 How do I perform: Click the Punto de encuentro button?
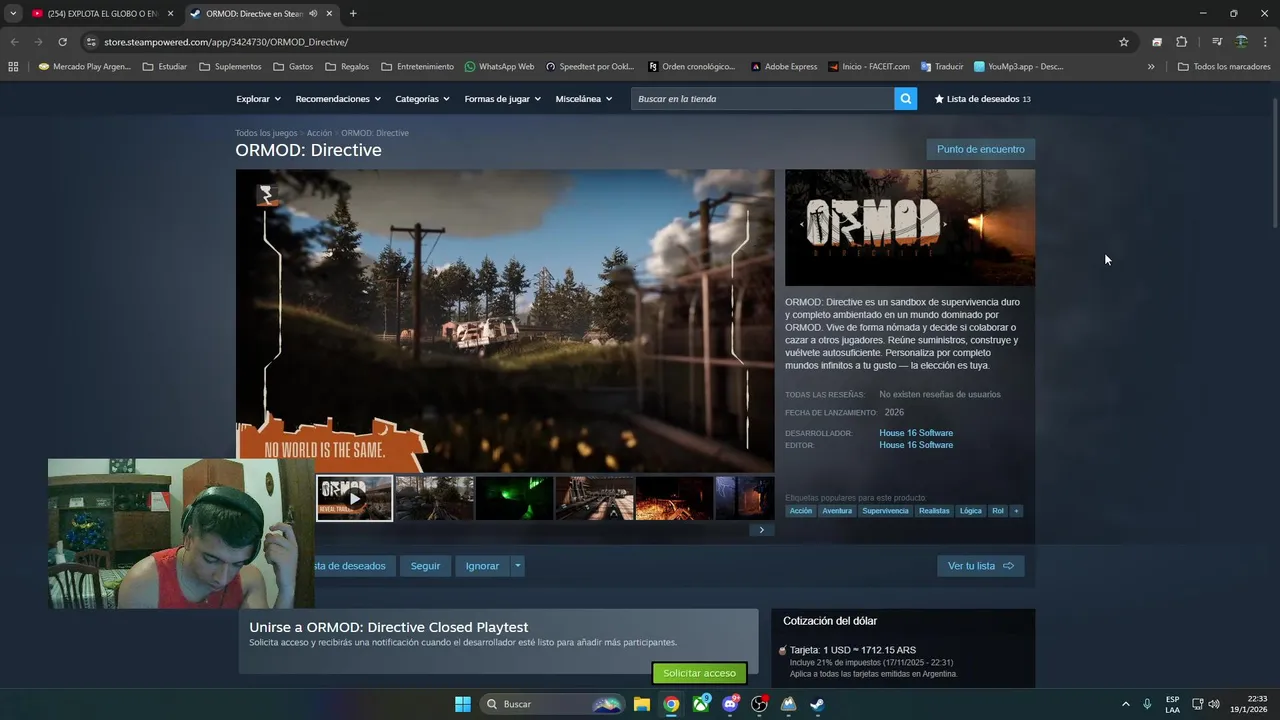pos(981,149)
